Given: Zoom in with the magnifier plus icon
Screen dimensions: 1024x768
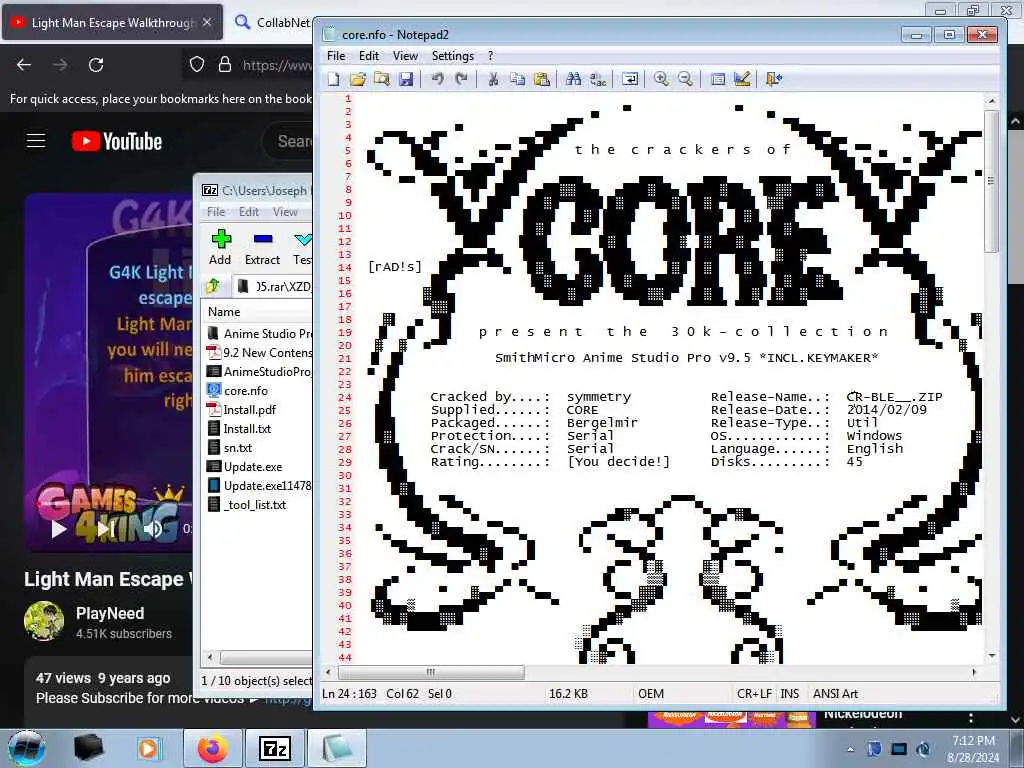Looking at the screenshot, I should pyautogui.click(x=661, y=79).
